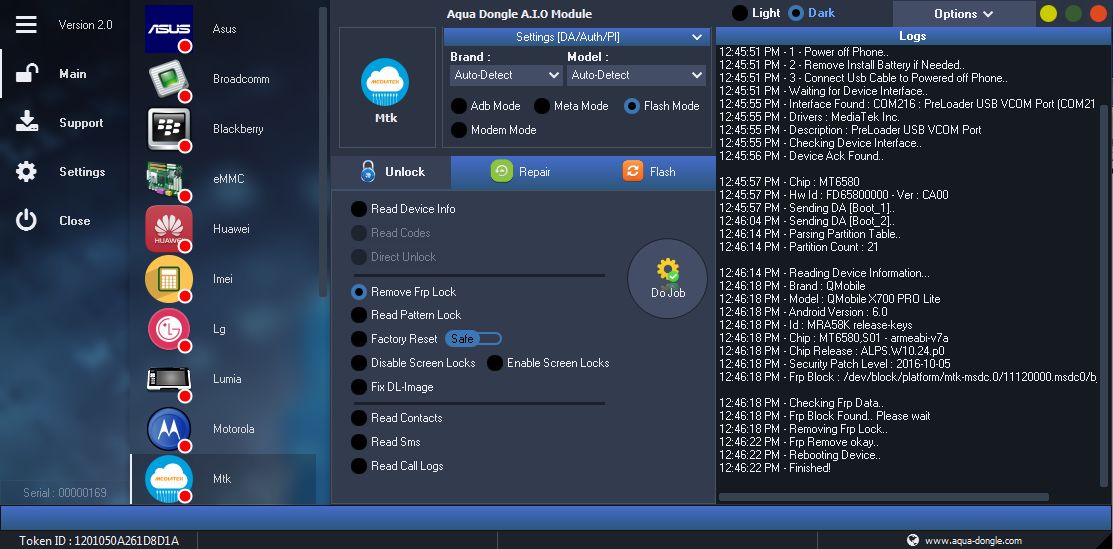Screen dimensions: 1113x549
Task: Switch to the Repair tab
Action: 521,172
